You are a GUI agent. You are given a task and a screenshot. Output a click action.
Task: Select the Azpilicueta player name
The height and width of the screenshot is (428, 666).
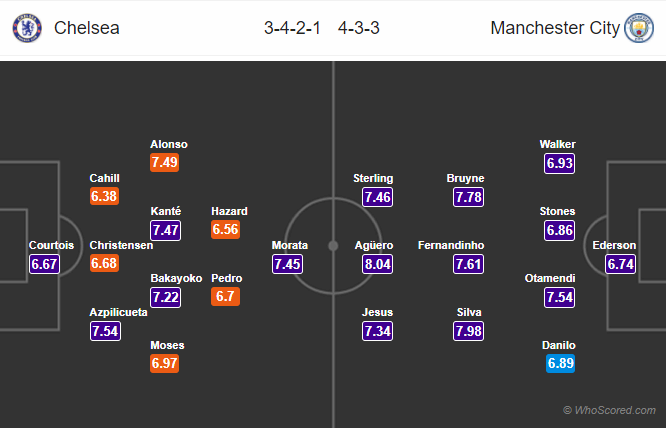coord(119,313)
